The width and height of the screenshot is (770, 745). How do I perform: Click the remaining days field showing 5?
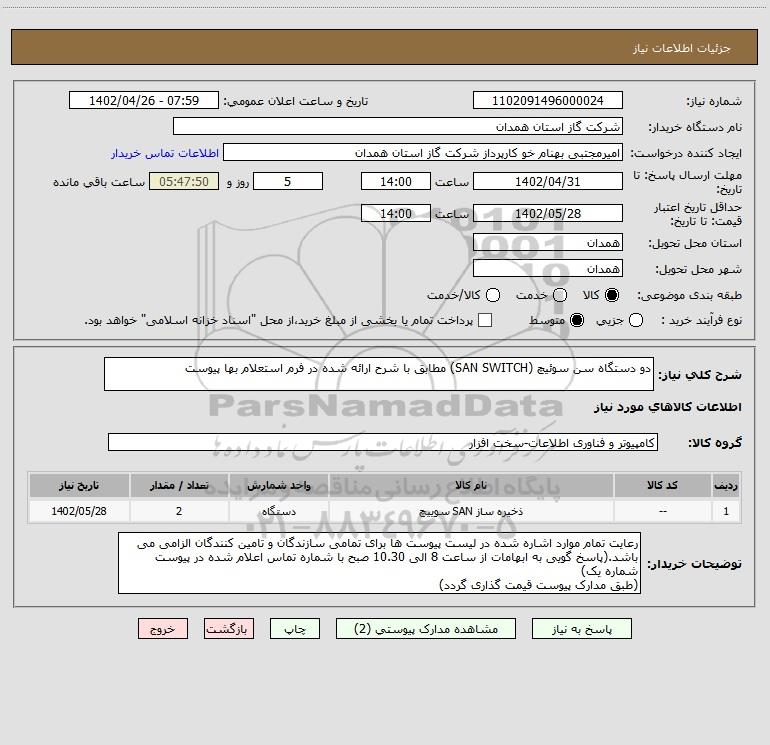(288, 181)
